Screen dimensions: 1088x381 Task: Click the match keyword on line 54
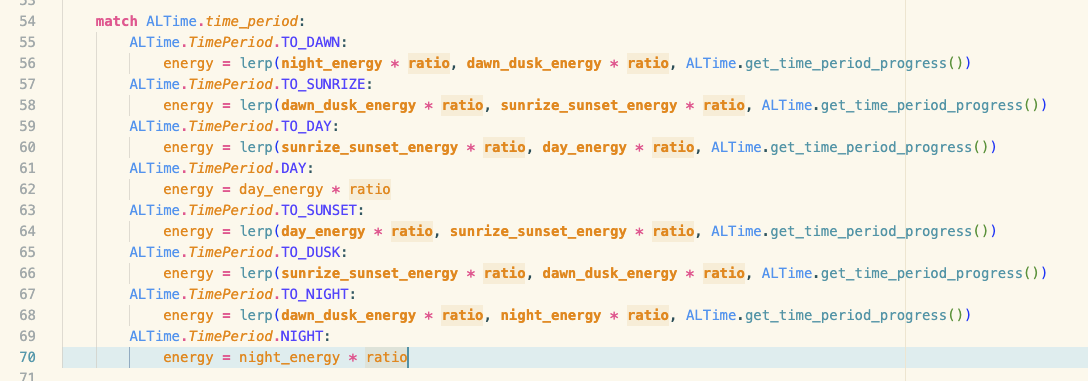[117, 22]
